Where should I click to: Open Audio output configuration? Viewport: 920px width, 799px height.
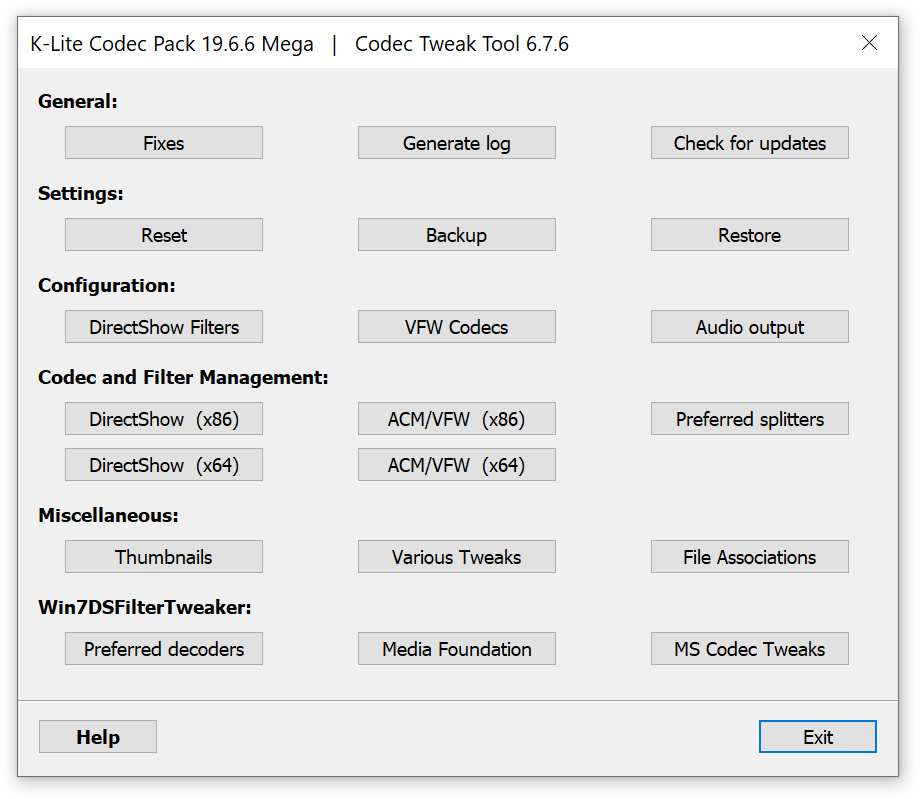pos(749,326)
